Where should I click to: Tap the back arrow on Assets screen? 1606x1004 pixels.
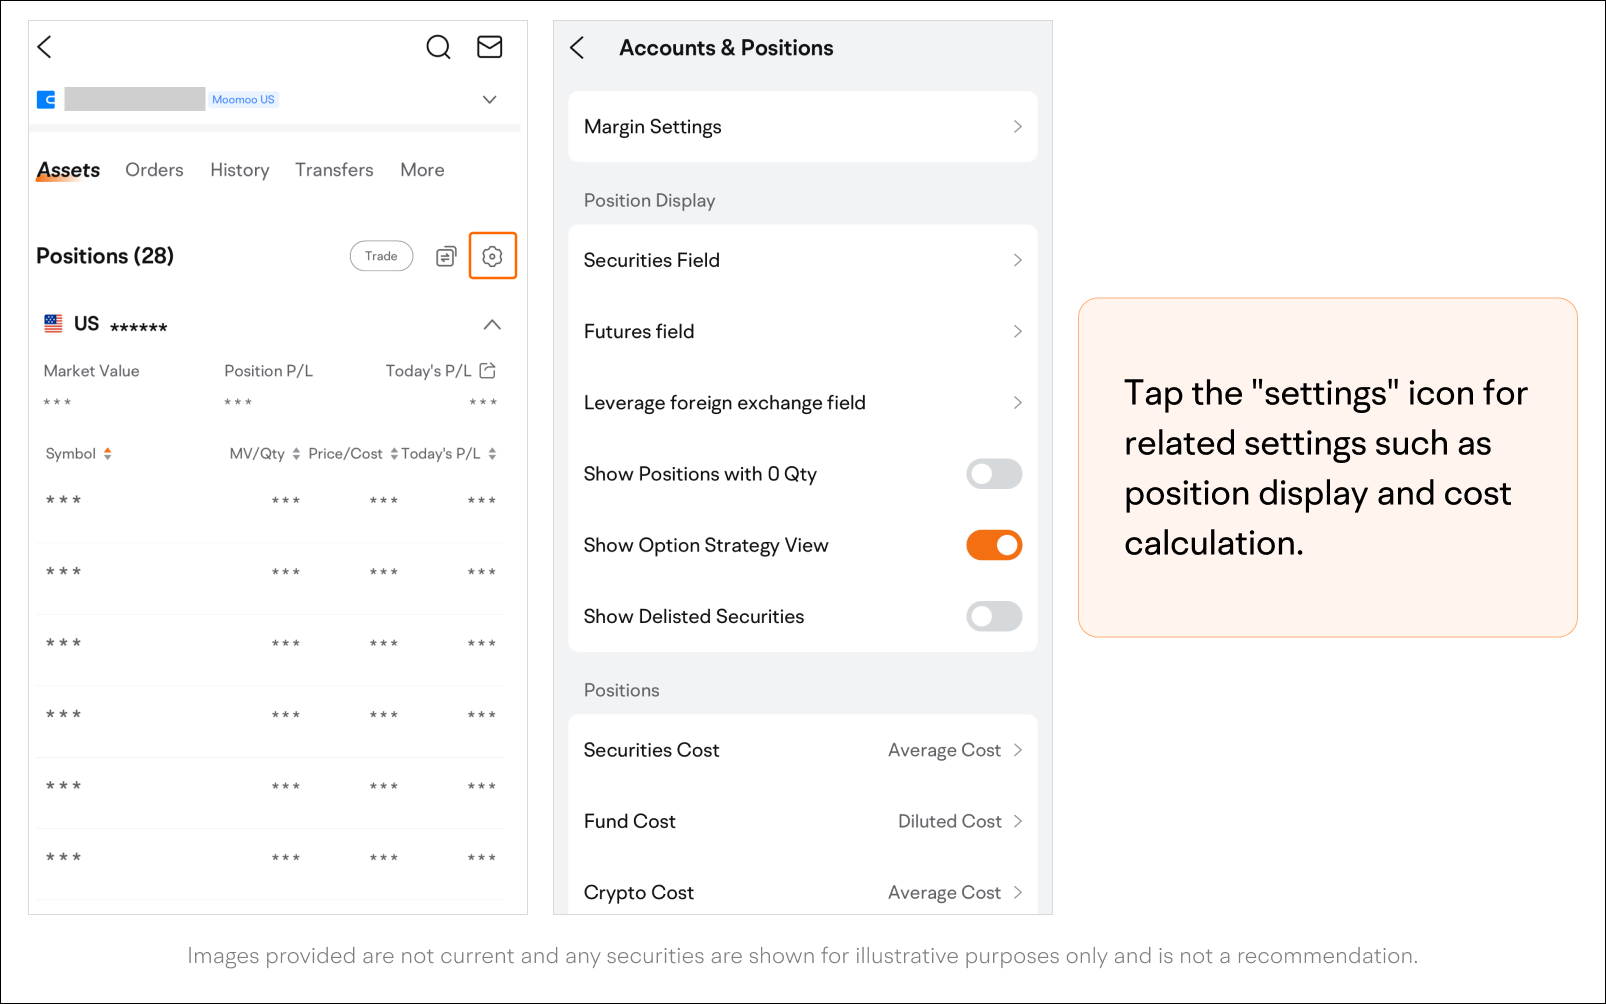pos(44,47)
